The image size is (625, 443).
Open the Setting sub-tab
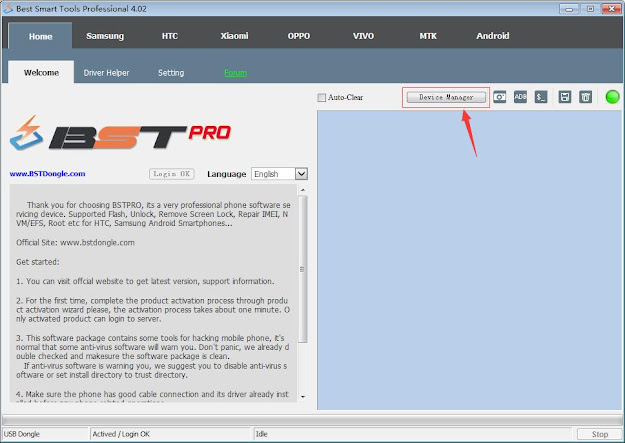[x=171, y=73]
